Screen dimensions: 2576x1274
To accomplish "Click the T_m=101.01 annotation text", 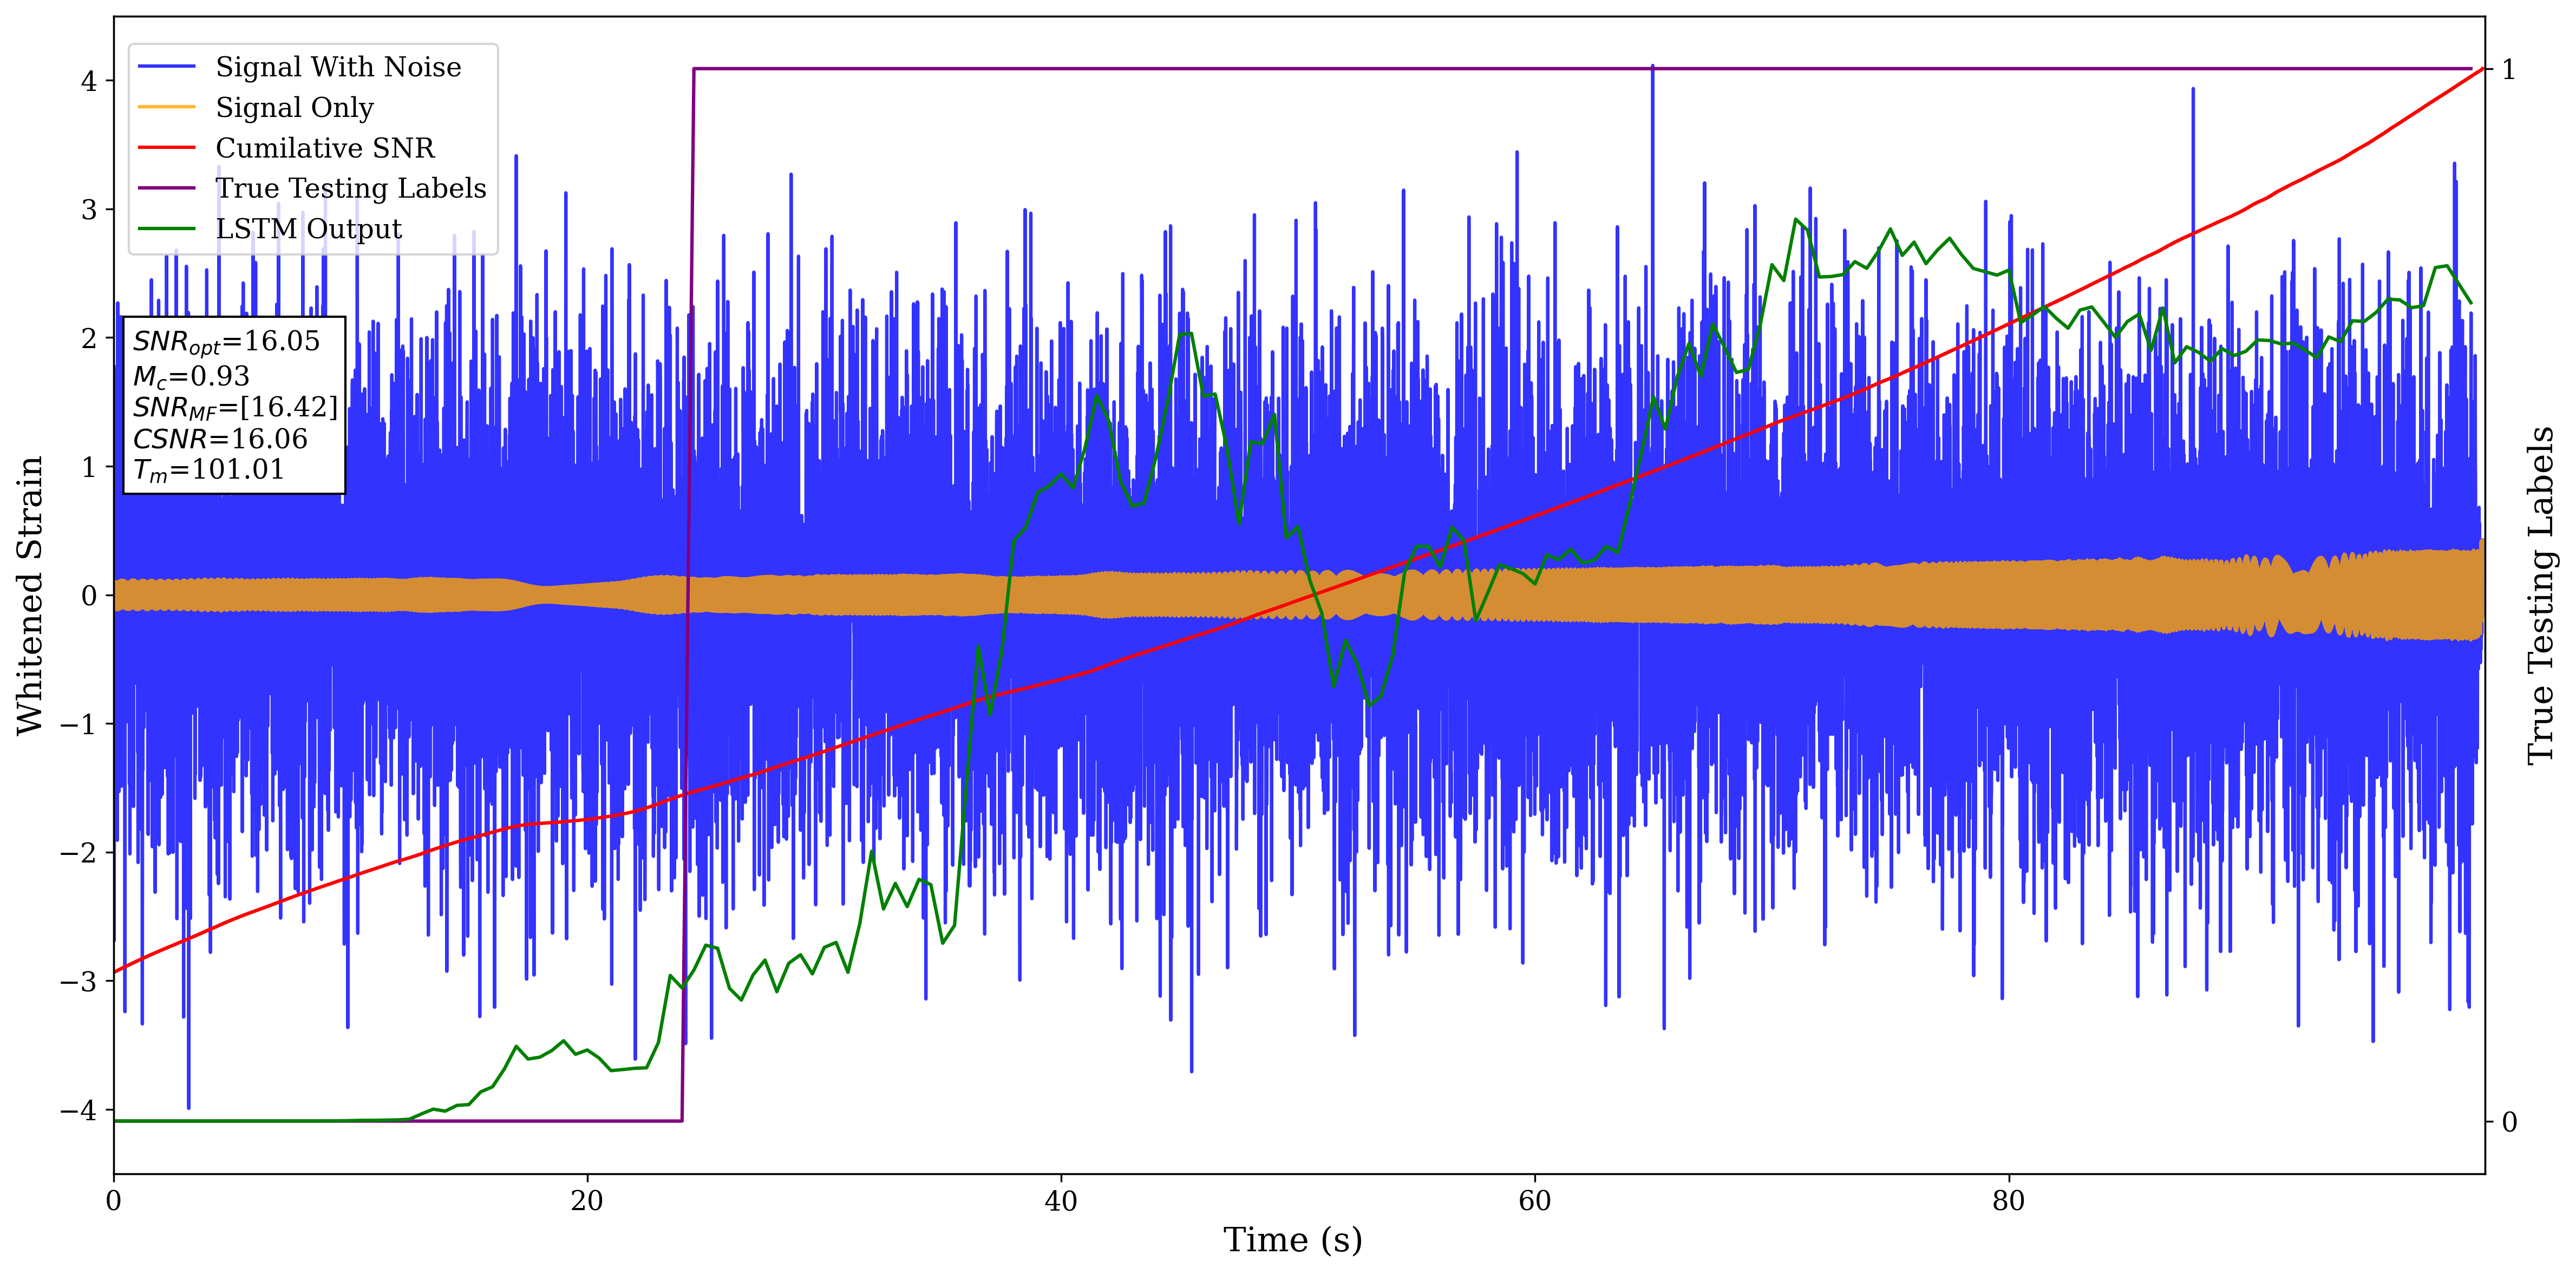I will [x=208, y=470].
